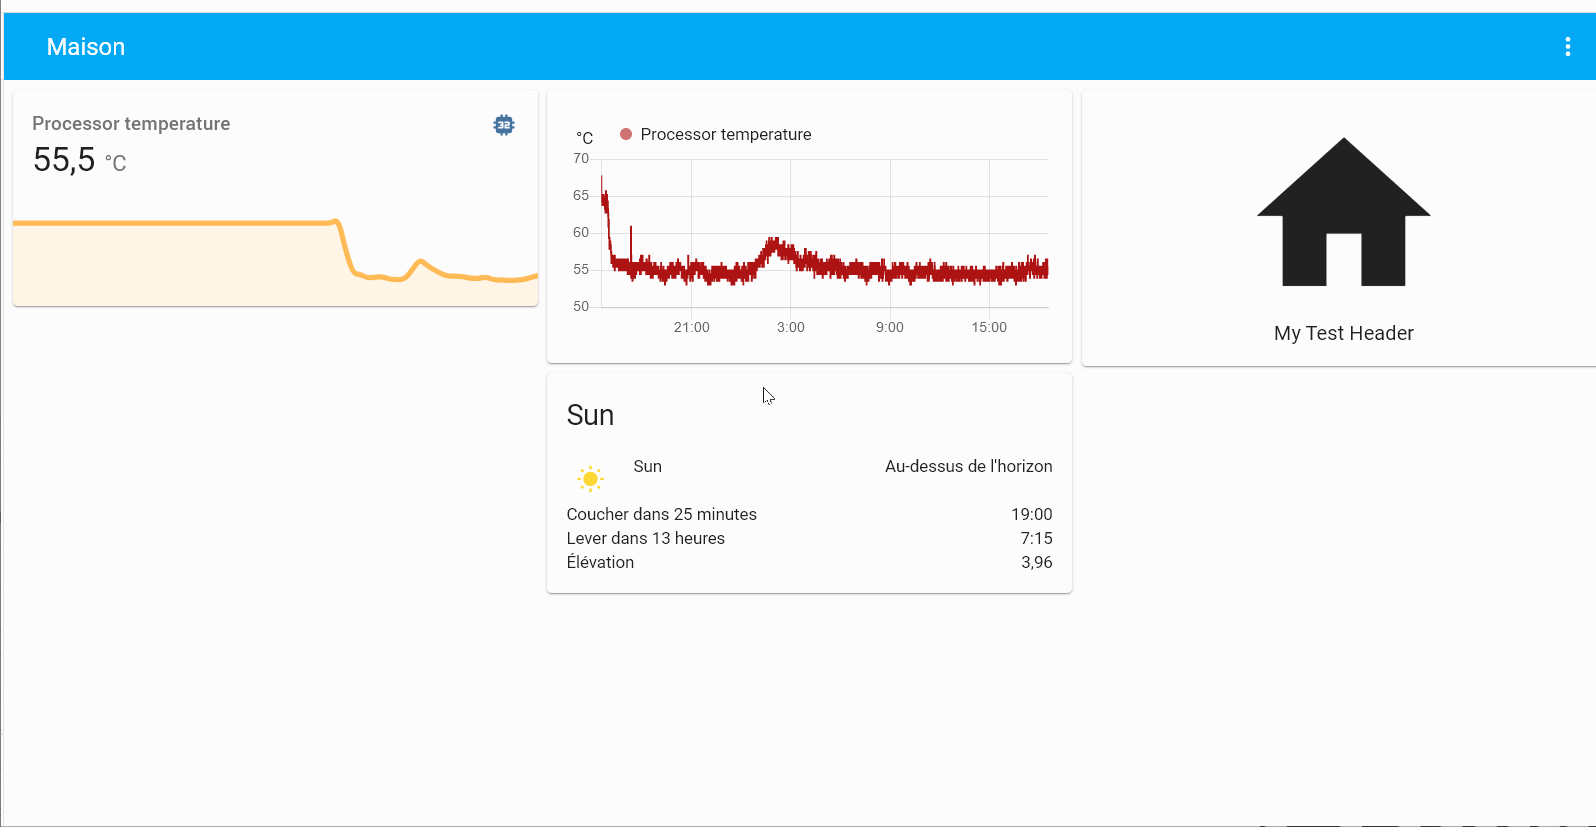
Task: Click the 7:15 sunrise time
Action: 1036,538
